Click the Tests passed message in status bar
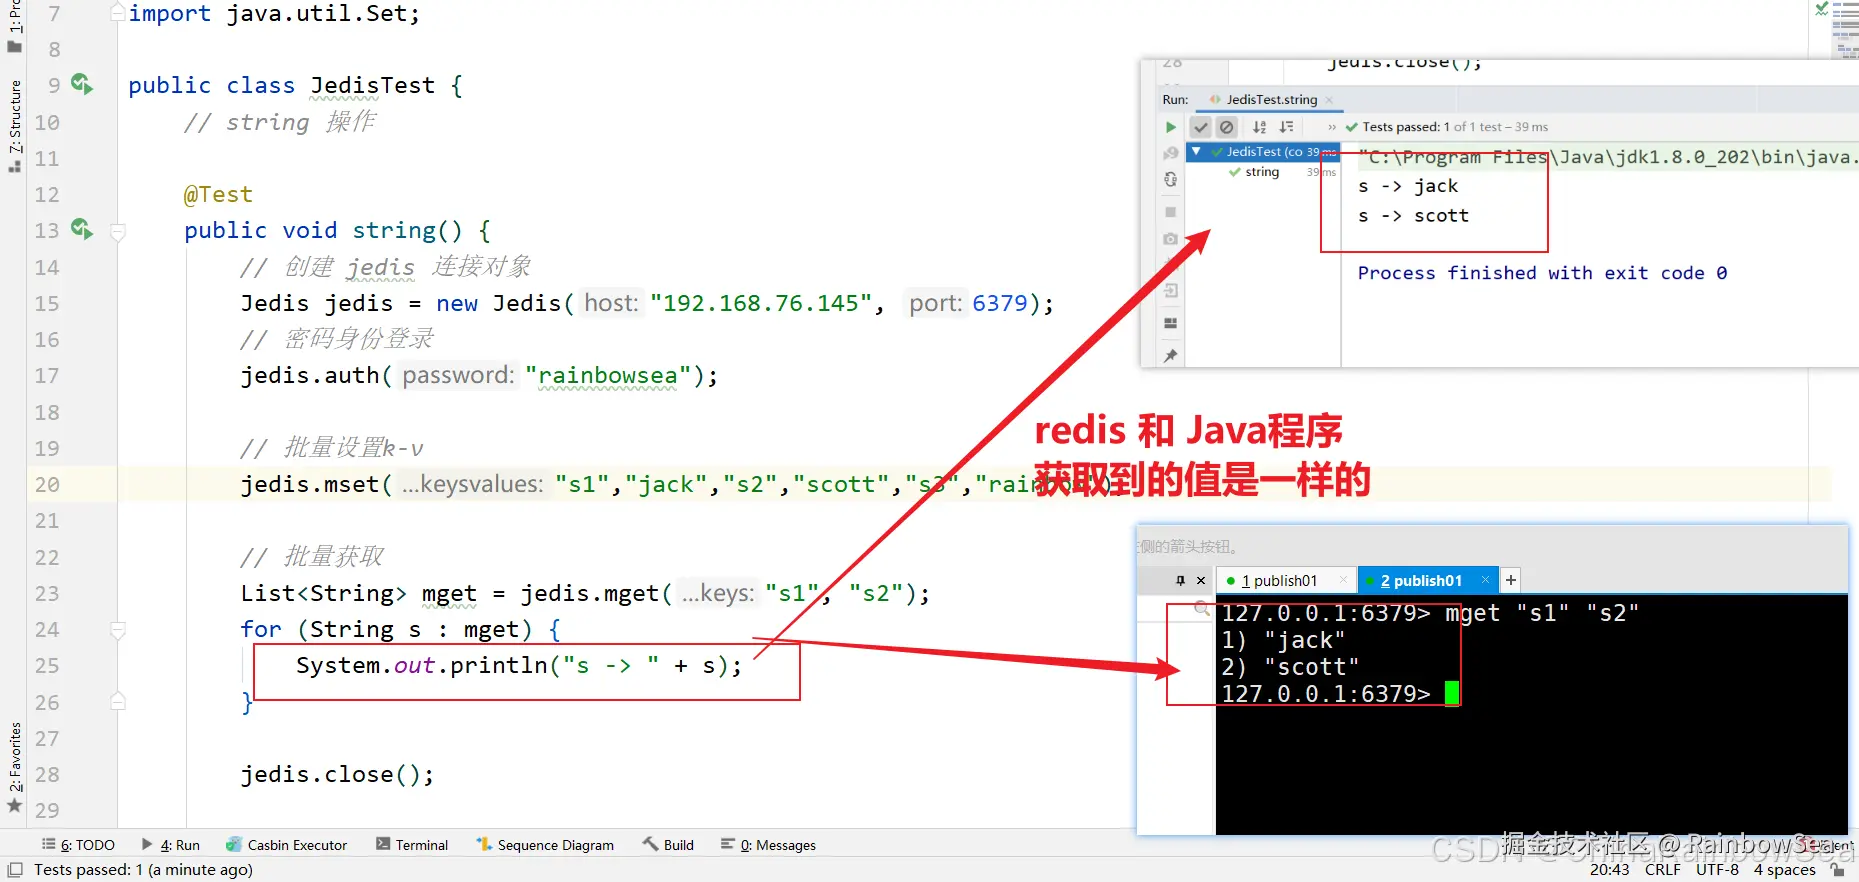 pyautogui.click(x=143, y=870)
